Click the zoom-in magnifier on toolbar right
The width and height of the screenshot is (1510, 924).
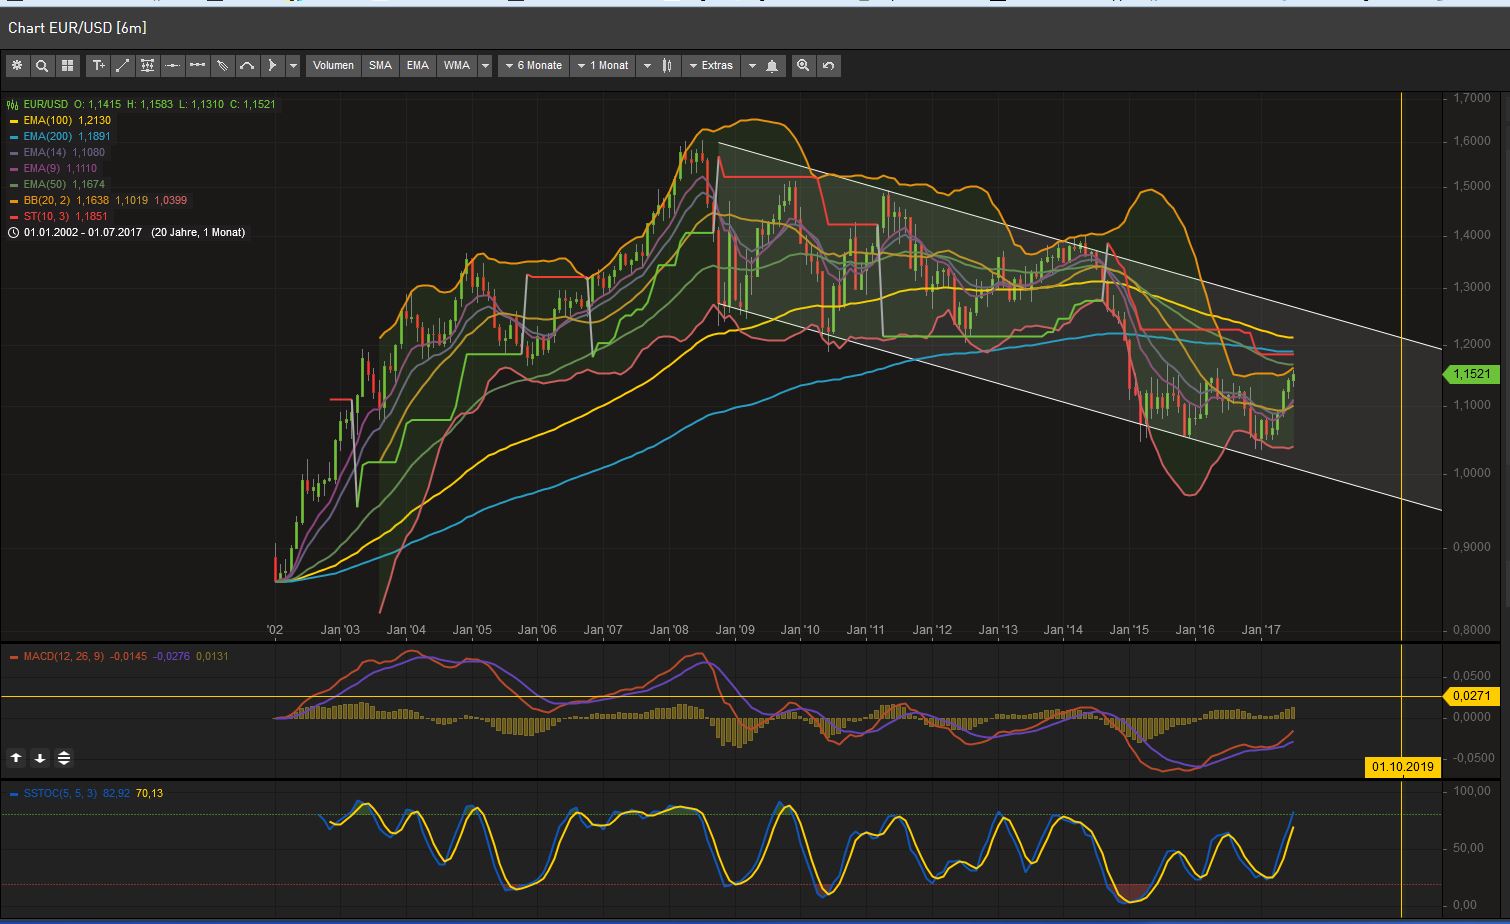pos(804,65)
